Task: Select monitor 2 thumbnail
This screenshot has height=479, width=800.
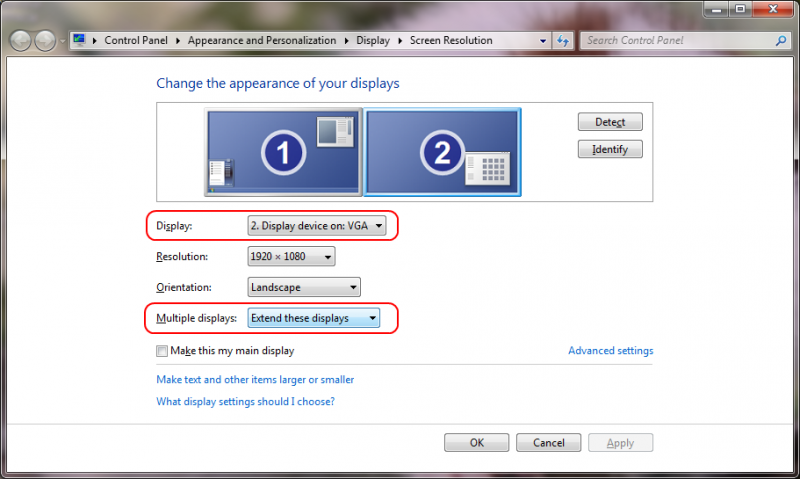Action: click(x=442, y=152)
